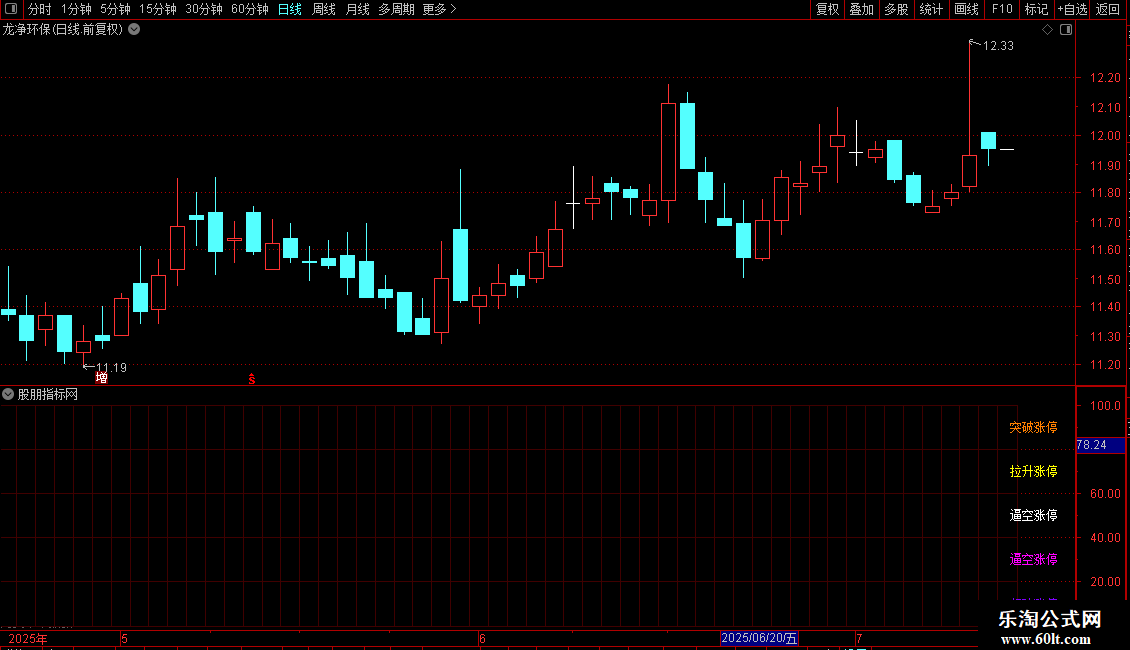Select the 日线 daily chart tab
Image resolution: width=1130 pixels, height=650 pixels.
[x=290, y=9]
